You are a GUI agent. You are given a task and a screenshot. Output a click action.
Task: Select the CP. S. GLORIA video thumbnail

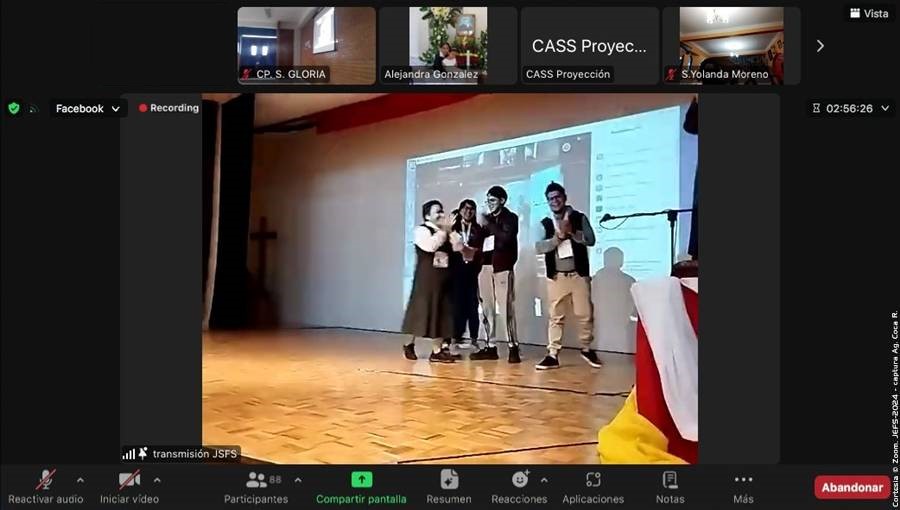coord(307,46)
